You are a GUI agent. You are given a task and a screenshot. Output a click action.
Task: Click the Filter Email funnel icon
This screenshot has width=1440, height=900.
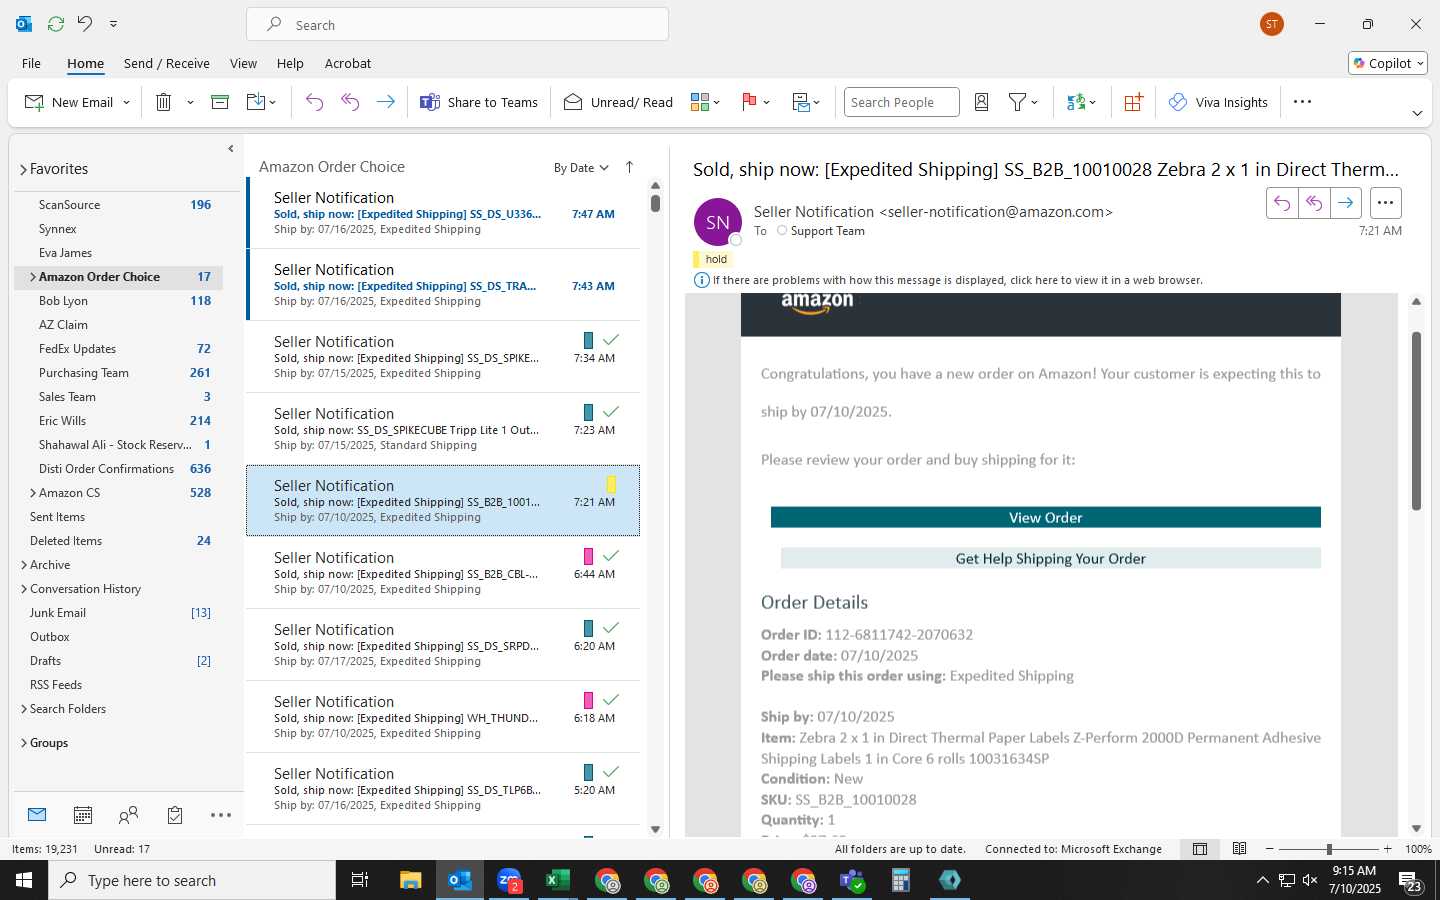(1018, 102)
